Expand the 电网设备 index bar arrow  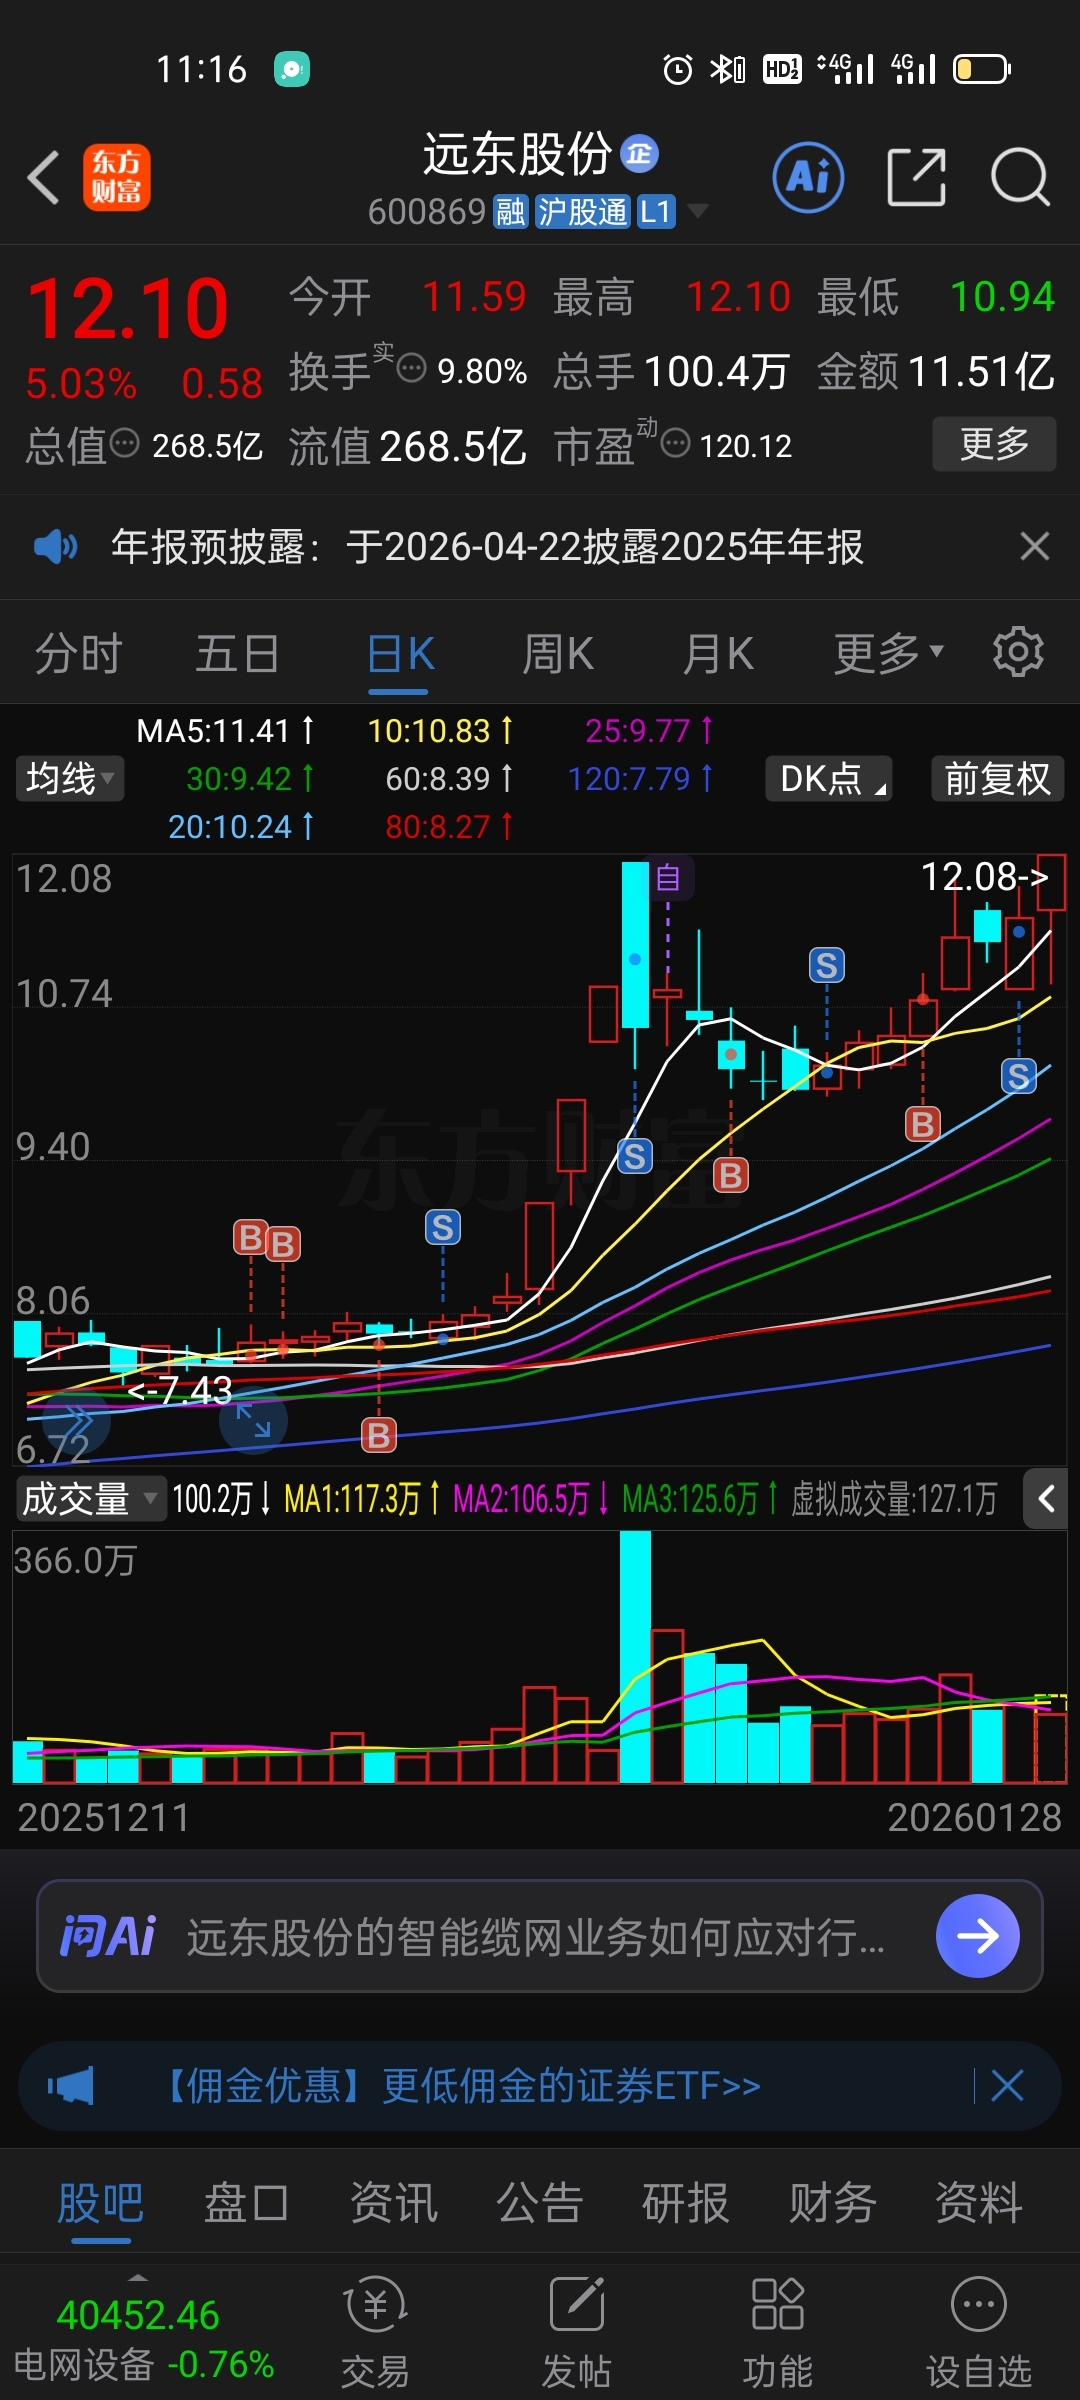pyautogui.click(x=139, y=2278)
